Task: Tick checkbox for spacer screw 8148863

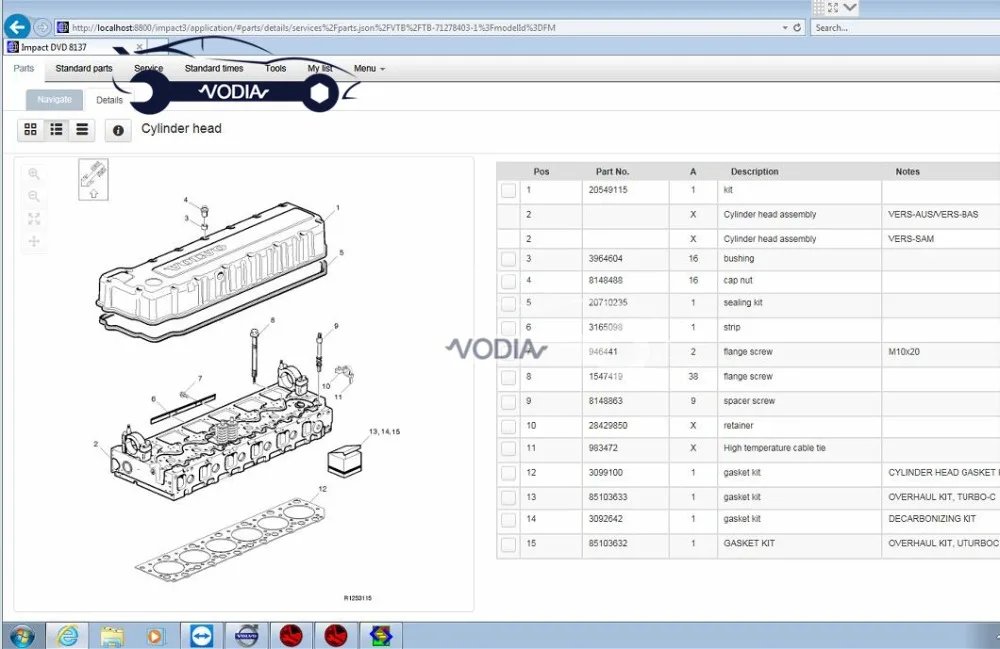Action: coord(508,402)
